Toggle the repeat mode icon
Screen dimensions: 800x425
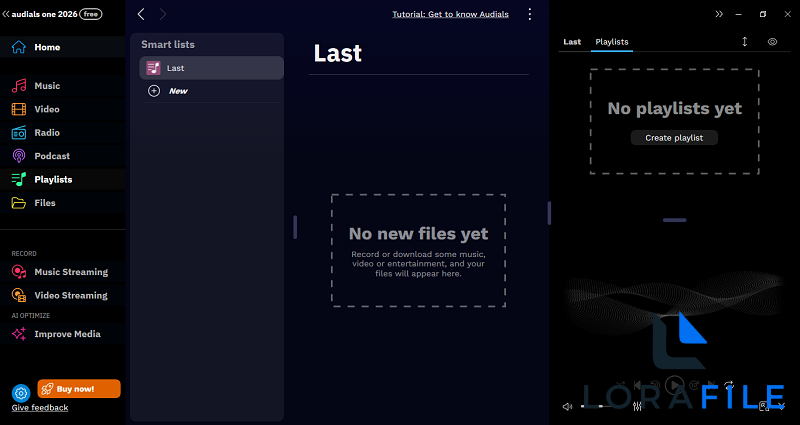(x=729, y=385)
